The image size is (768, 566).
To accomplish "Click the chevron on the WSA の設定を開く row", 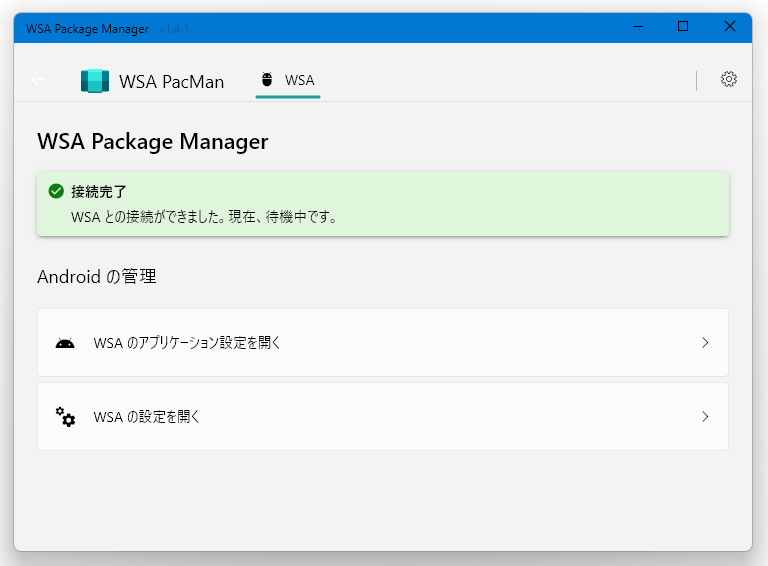I will click(705, 417).
